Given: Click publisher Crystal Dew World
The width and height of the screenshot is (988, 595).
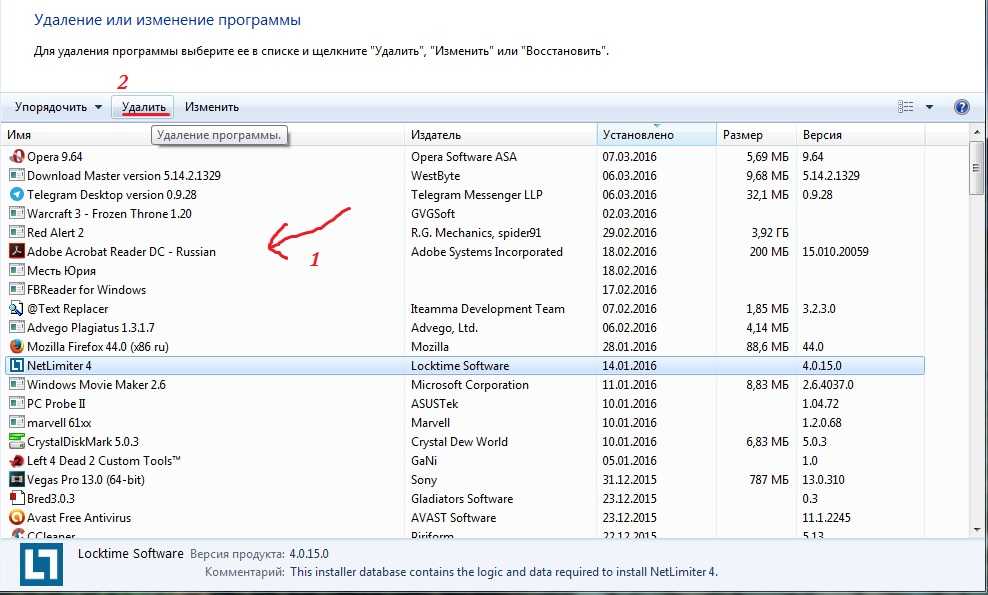Looking at the screenshot, I should pyautogui.click(x=459, y=441).
